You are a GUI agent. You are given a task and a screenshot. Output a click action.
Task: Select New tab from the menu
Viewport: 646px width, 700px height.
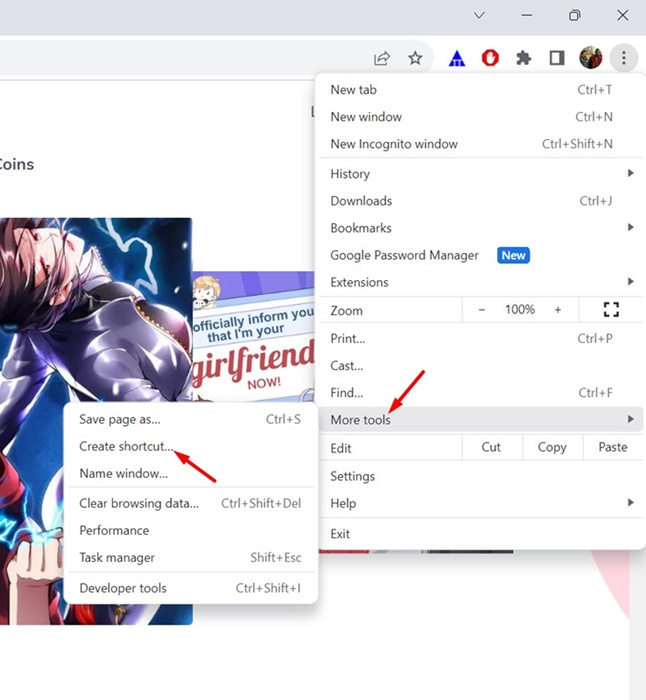pyautogui.click(x=481, y=90)
